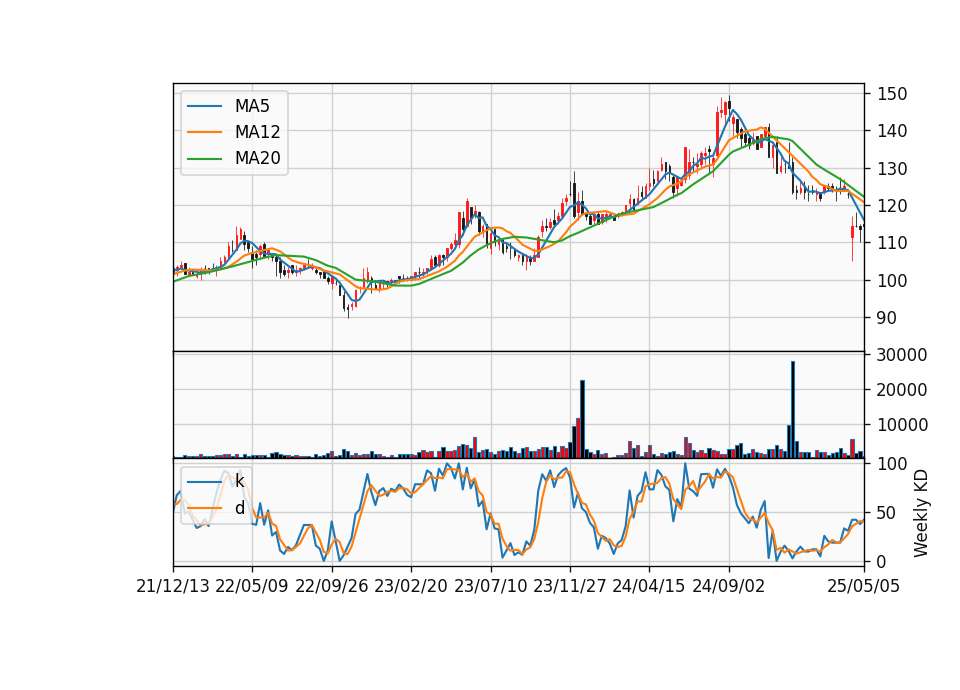Click the d legend label in KD panel

239,508
